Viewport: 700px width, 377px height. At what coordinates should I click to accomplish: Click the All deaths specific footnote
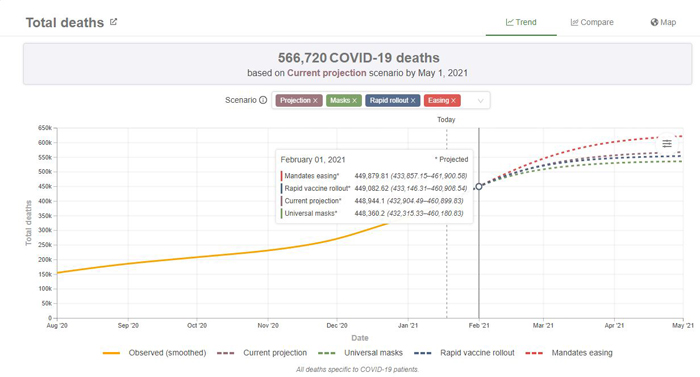(x=357, y=369)
